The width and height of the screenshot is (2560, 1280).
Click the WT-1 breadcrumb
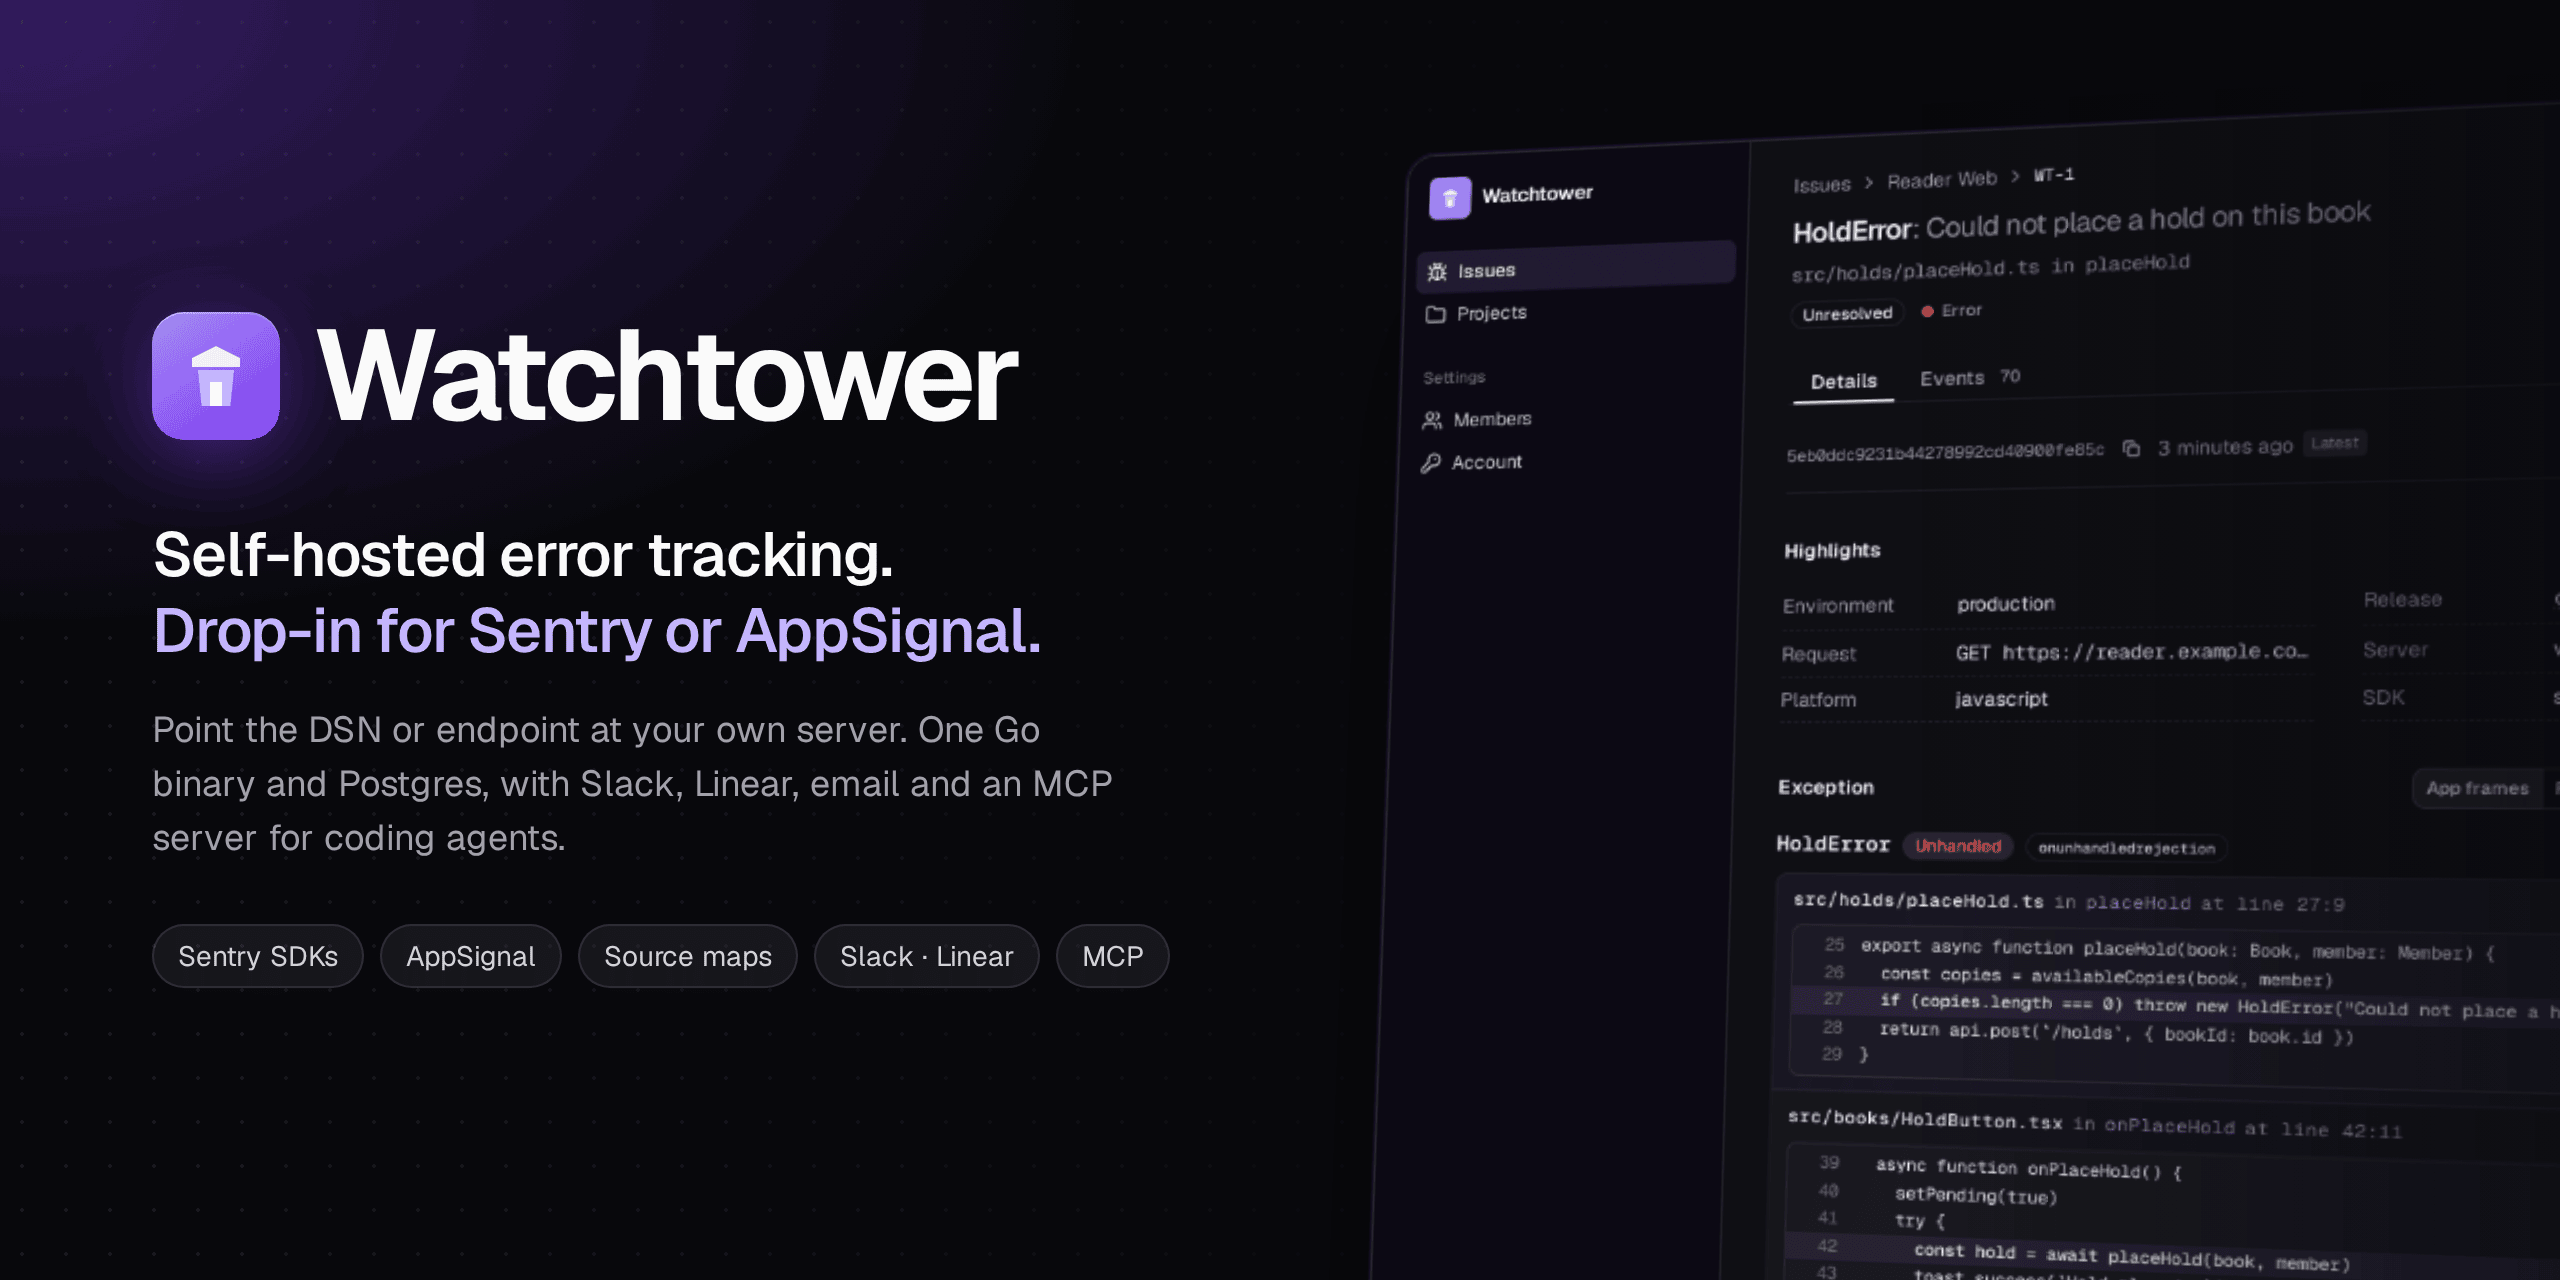pos(2054,175)
